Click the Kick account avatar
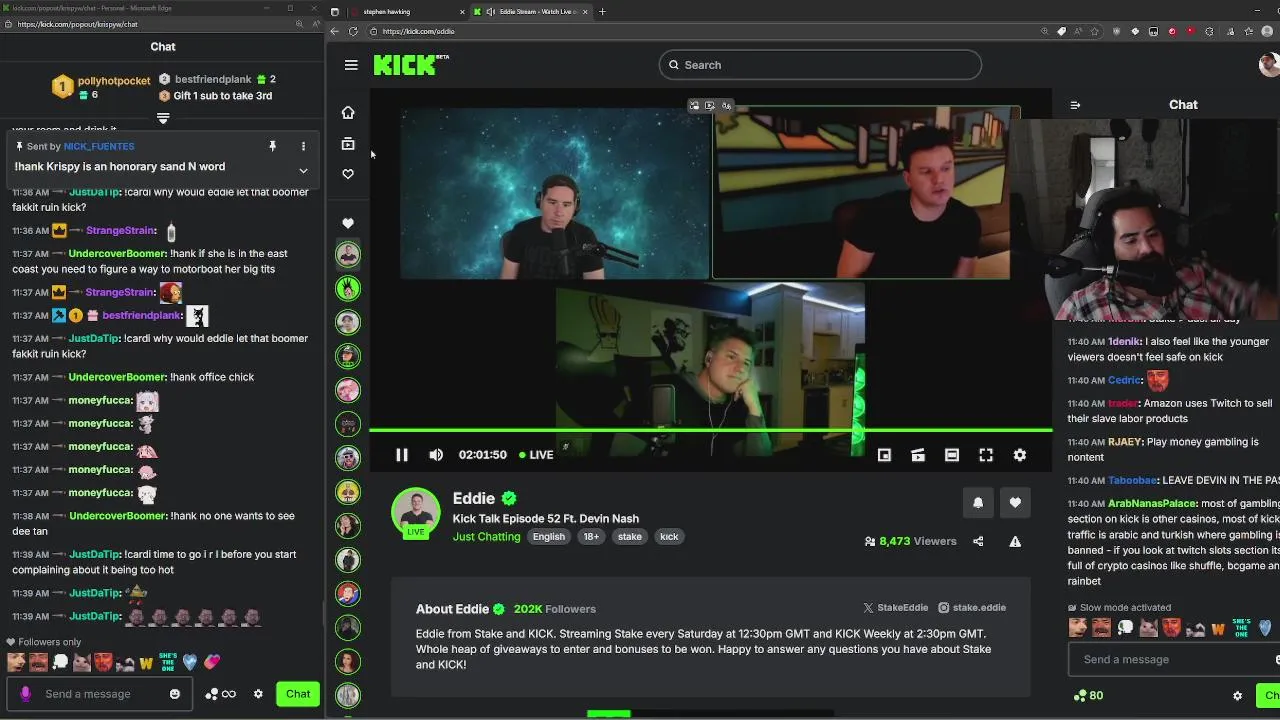 coord(1269,65)
